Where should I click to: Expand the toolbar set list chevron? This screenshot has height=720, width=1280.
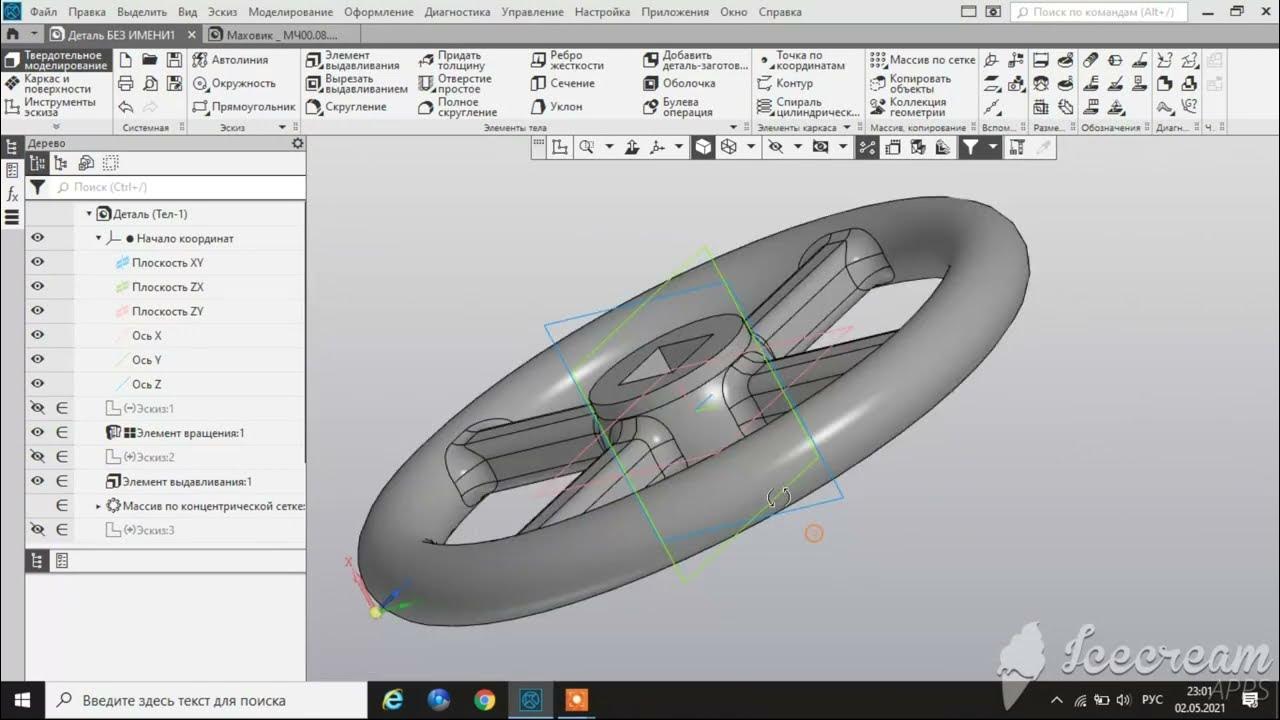point(55,127)
